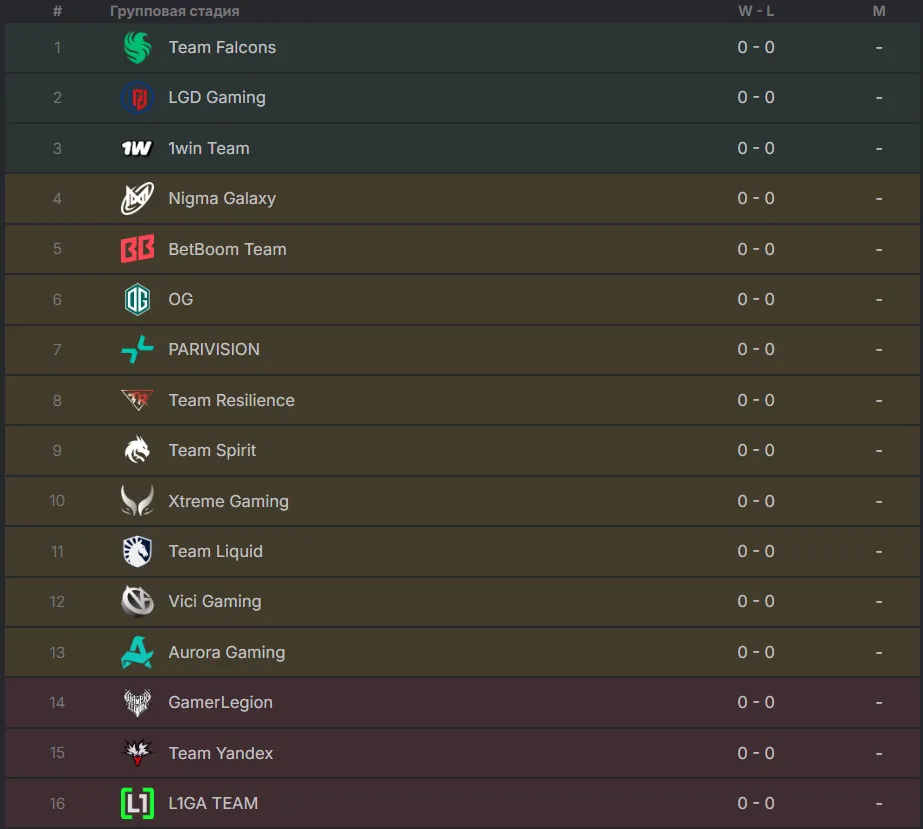
Task: Click the M column header
Action: [879, 11]
